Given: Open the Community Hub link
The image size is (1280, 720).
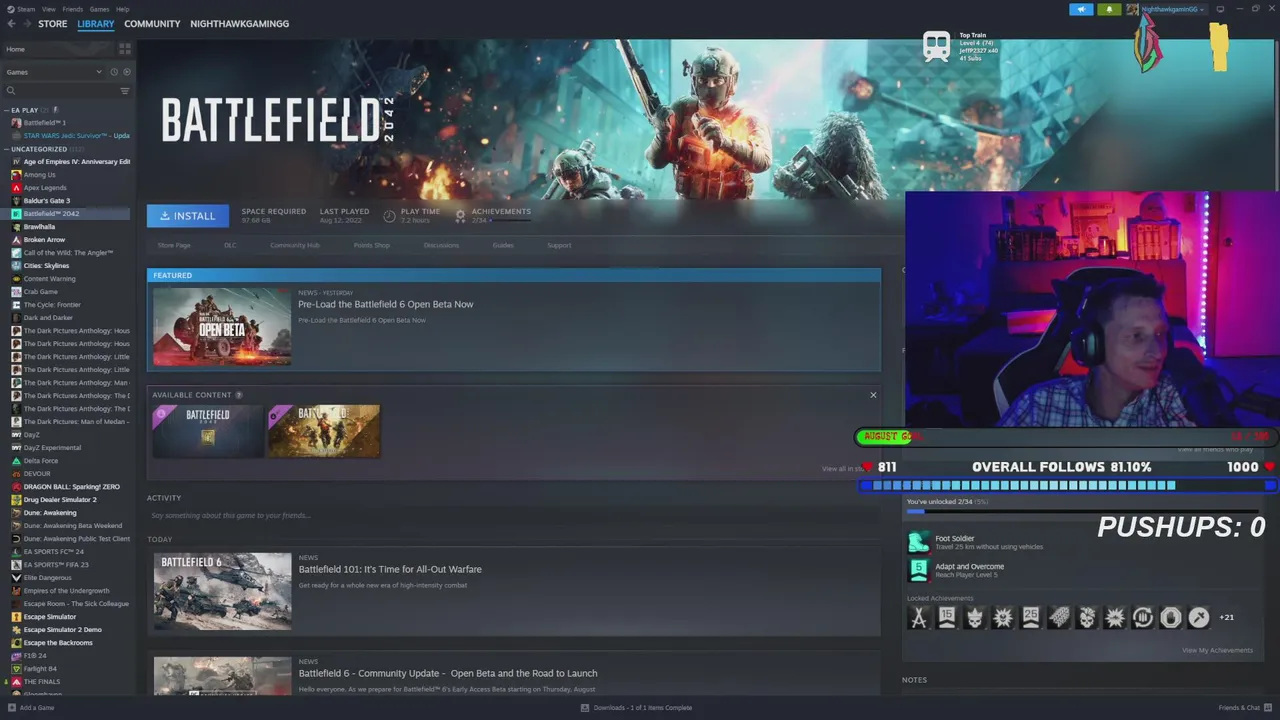Looking at the screenshot, I should (294, 245).
